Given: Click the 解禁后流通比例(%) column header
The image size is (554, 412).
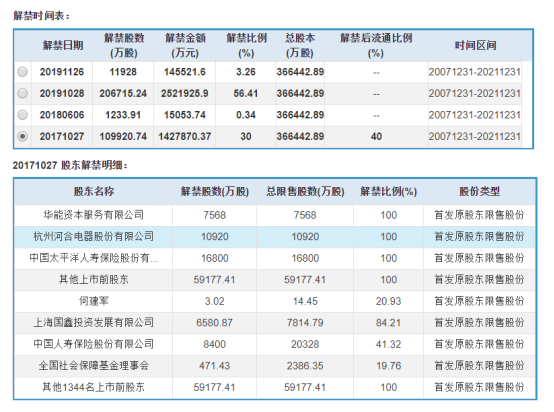Looking at the screenshot, I should click(x=376, y=46).
